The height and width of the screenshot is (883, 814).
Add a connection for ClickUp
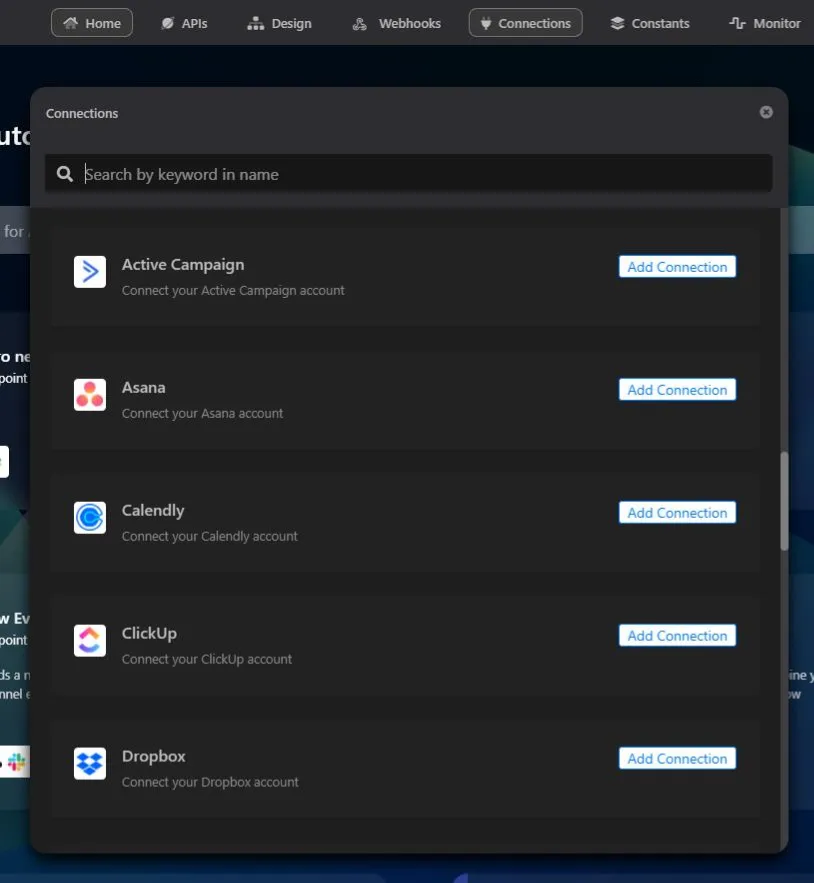coord(677,635)
